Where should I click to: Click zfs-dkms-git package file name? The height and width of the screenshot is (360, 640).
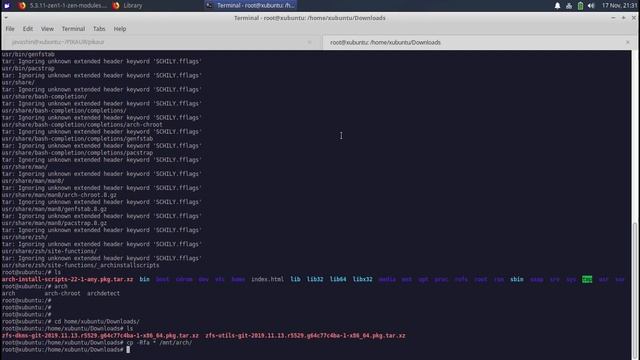coord(100,336)
